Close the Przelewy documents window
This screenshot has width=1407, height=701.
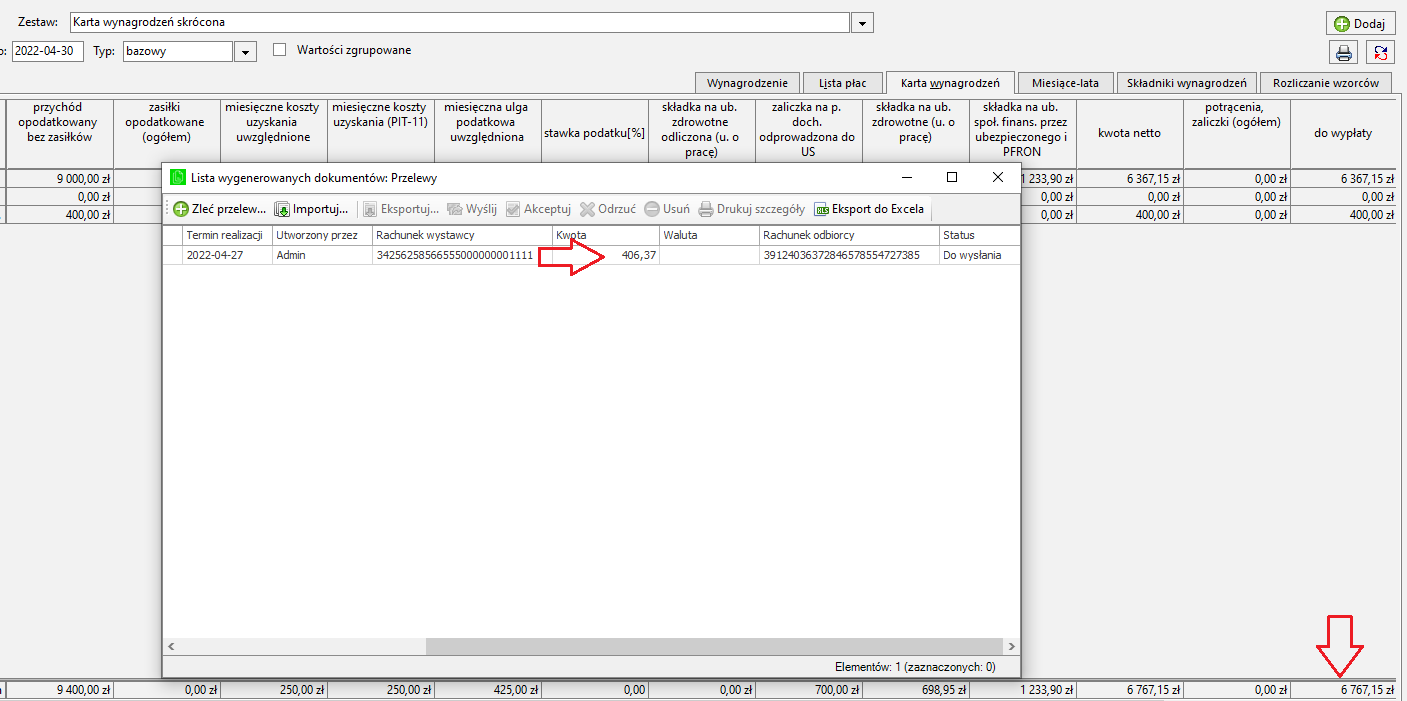point(997,177)
